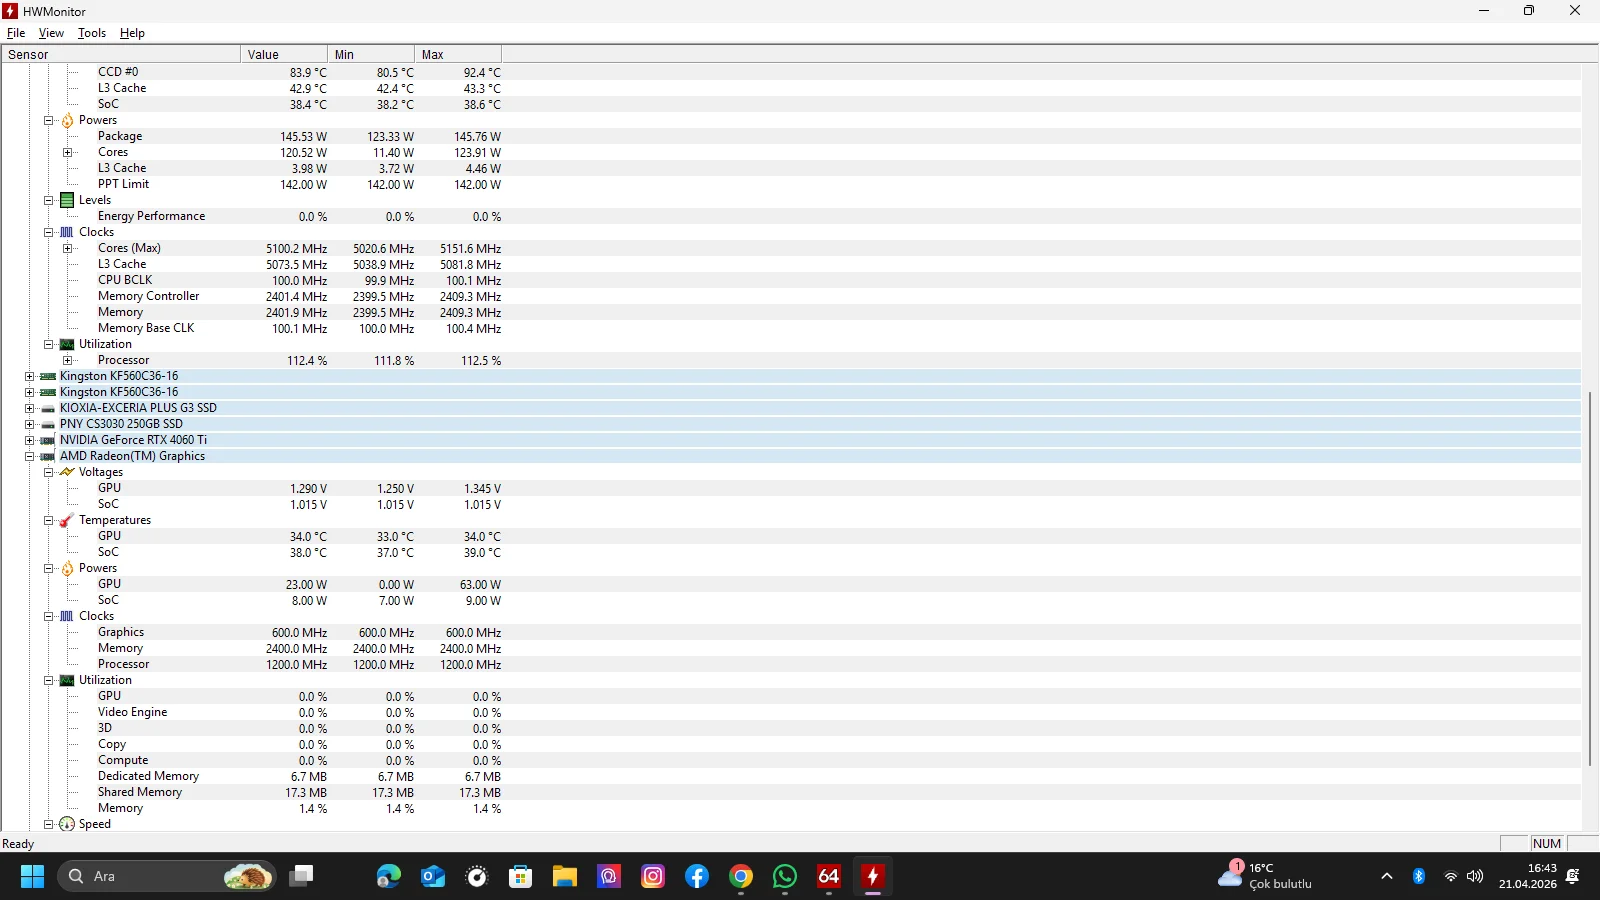Select the Memory Base CLK row
1600x900 pixels.
791,328
